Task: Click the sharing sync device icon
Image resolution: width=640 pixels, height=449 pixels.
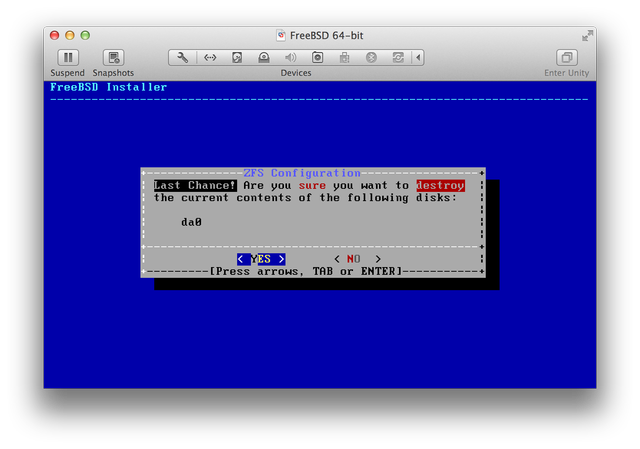Action: click(398, 58)
